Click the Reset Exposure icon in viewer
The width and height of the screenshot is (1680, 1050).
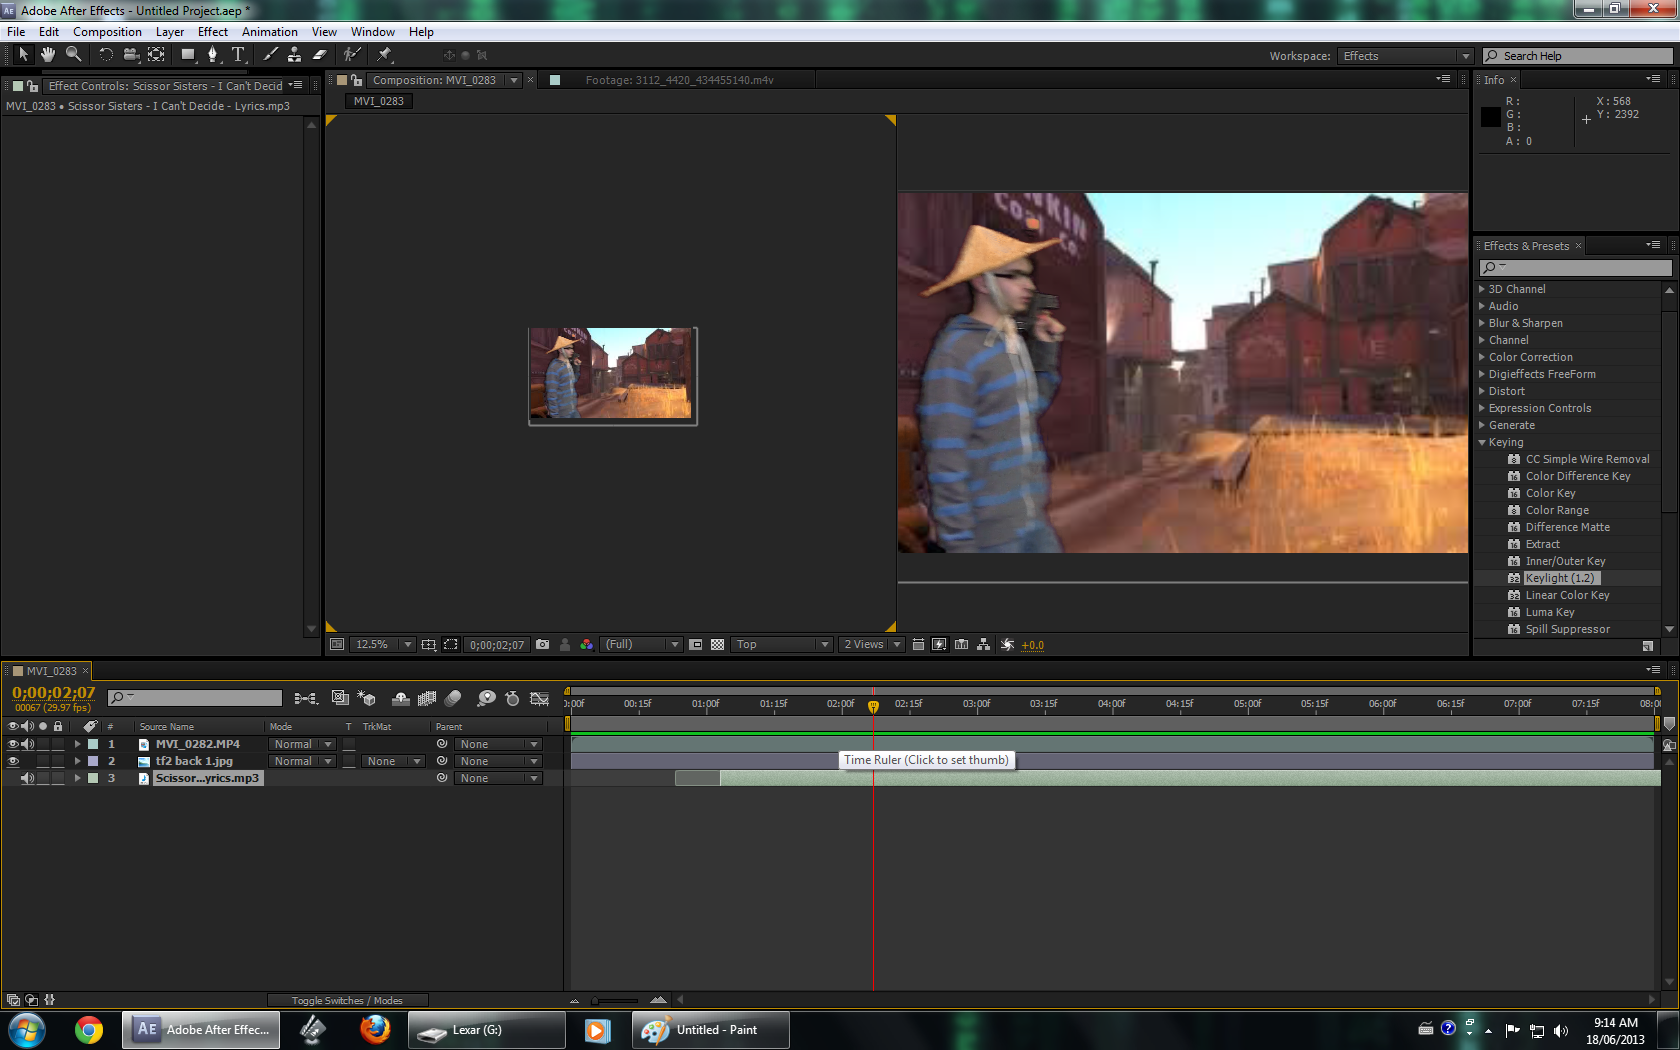[1007, 645]
